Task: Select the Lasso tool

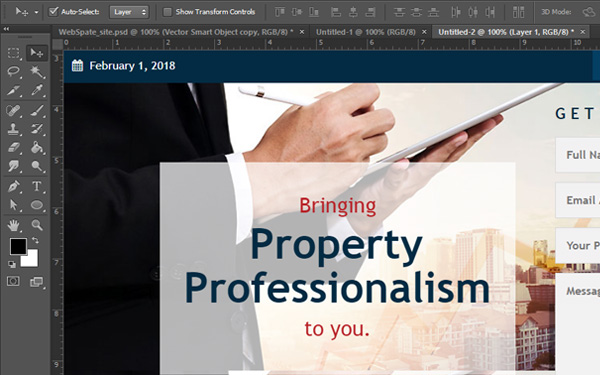Action: point(14,71)
